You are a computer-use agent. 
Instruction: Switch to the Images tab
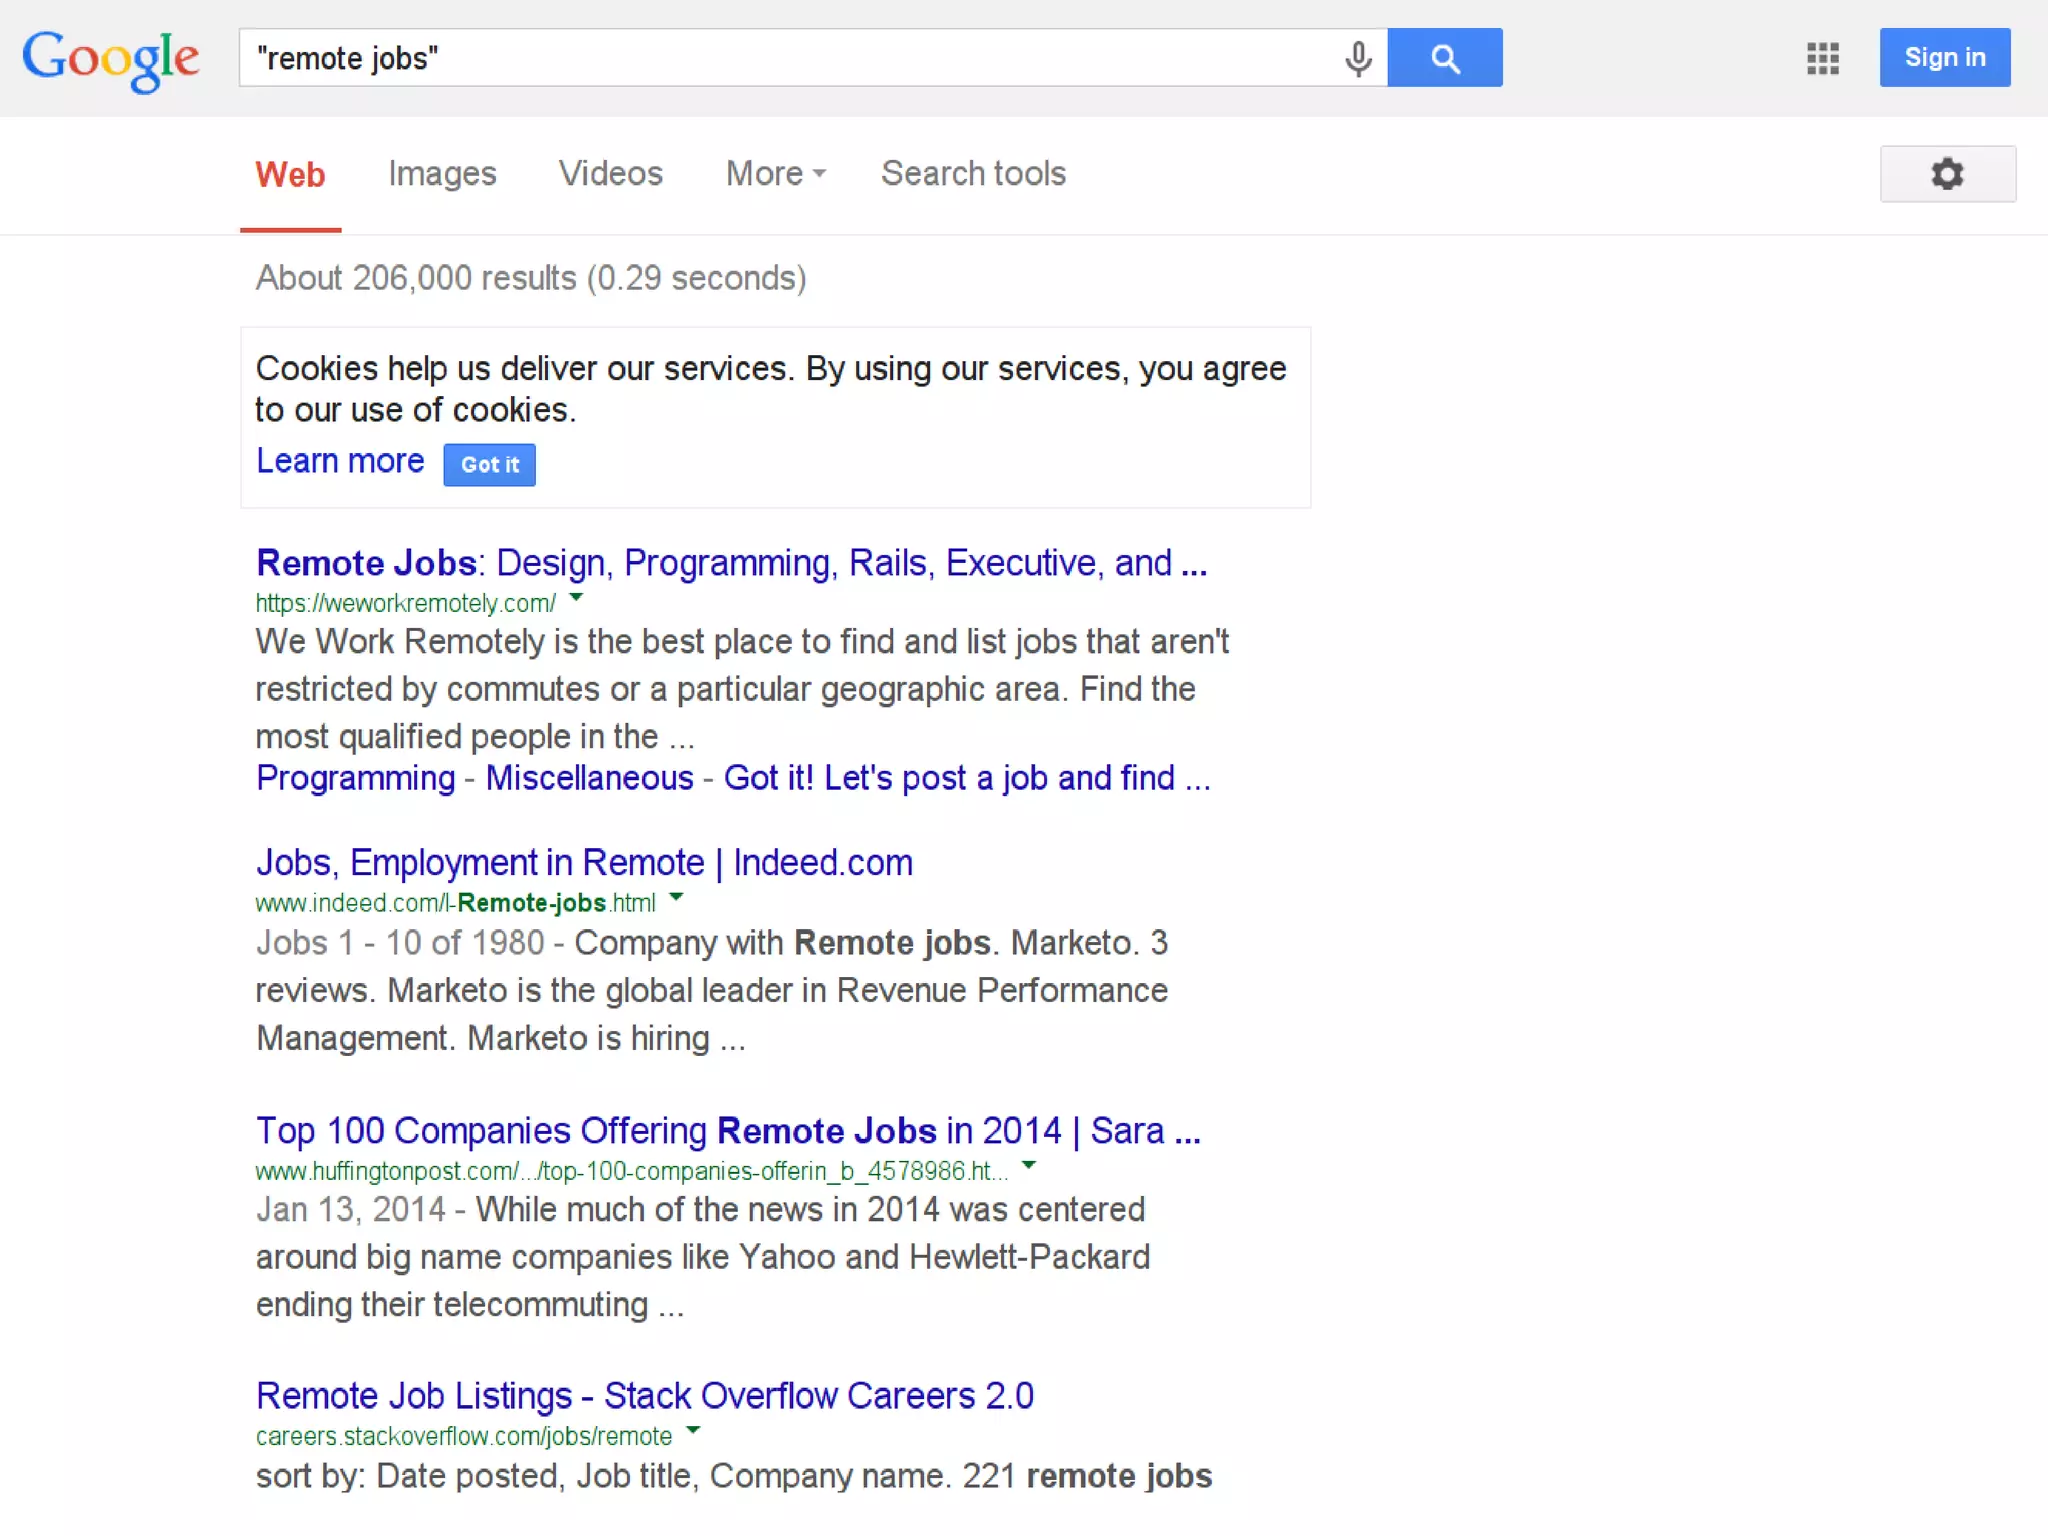point(442,174)
